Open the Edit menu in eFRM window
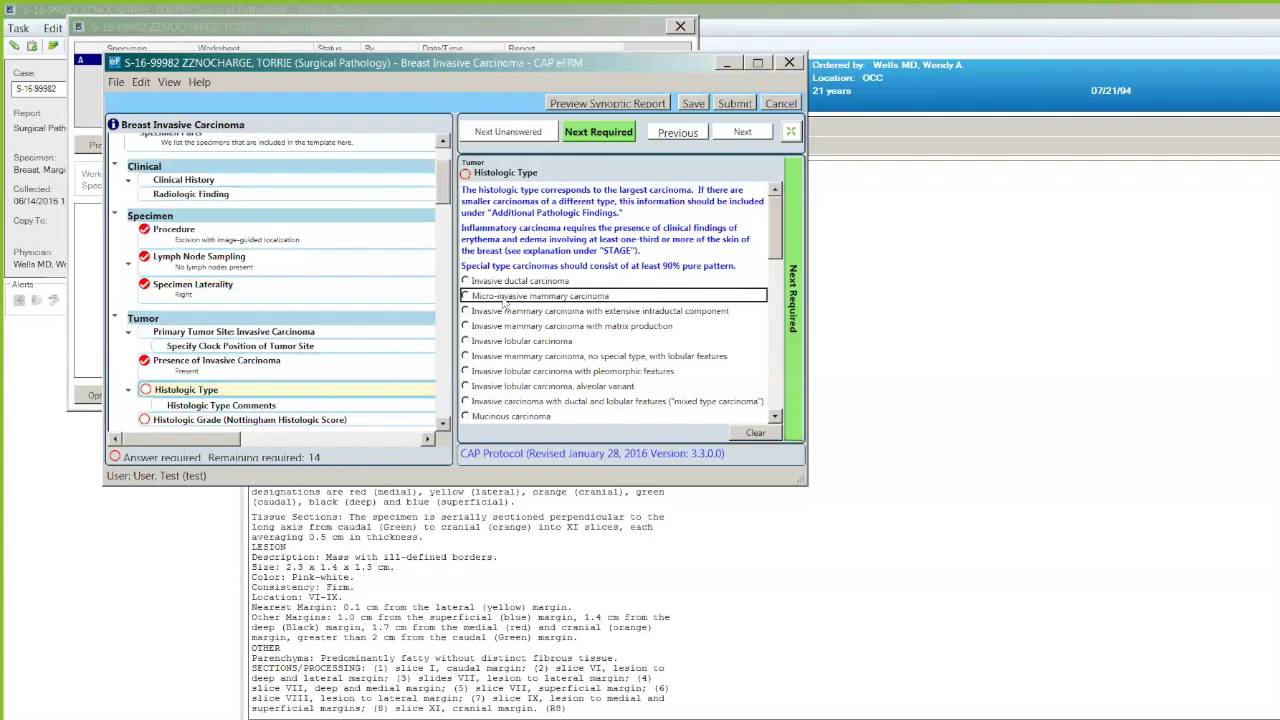 (x=141, y=82)
